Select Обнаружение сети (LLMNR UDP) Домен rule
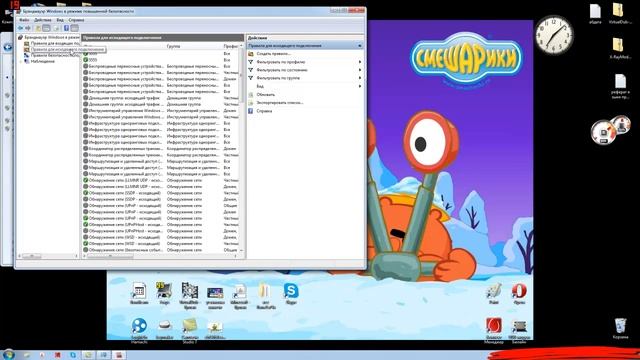640x360 pixels. [160, 187]
